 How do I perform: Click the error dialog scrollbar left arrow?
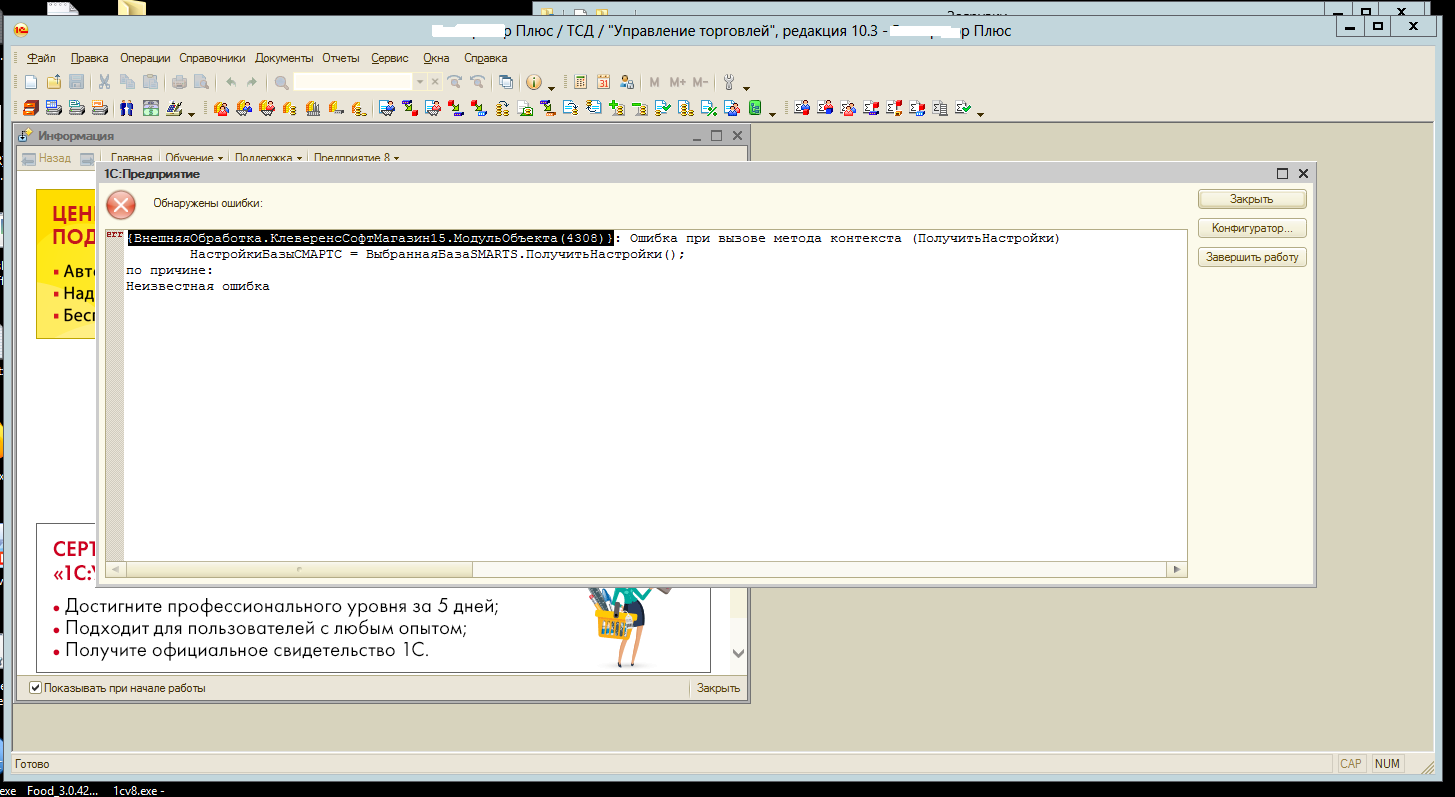115,569
